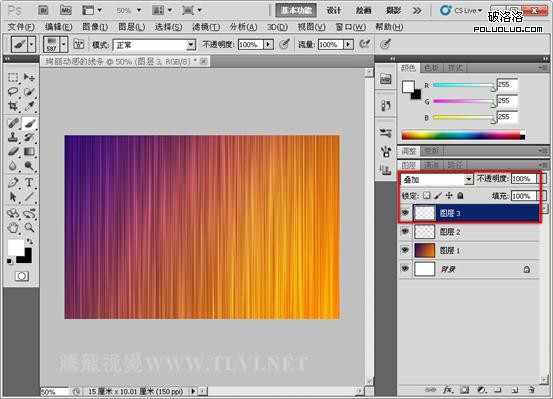Select the Hand tool
Viewport: 553px width, 399px height.
tap(13, 228)
